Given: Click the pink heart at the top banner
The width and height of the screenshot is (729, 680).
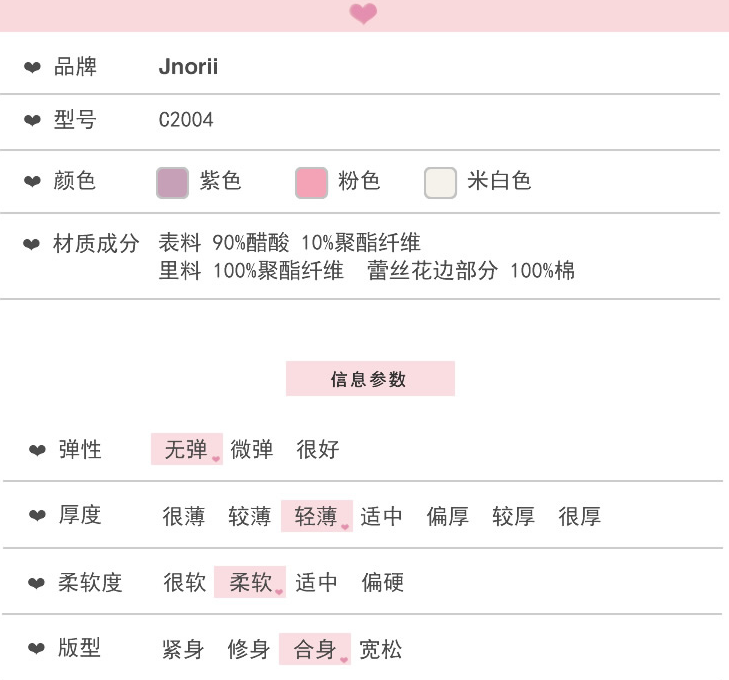Looking at the screenshot, I should (x=363, y=14).
